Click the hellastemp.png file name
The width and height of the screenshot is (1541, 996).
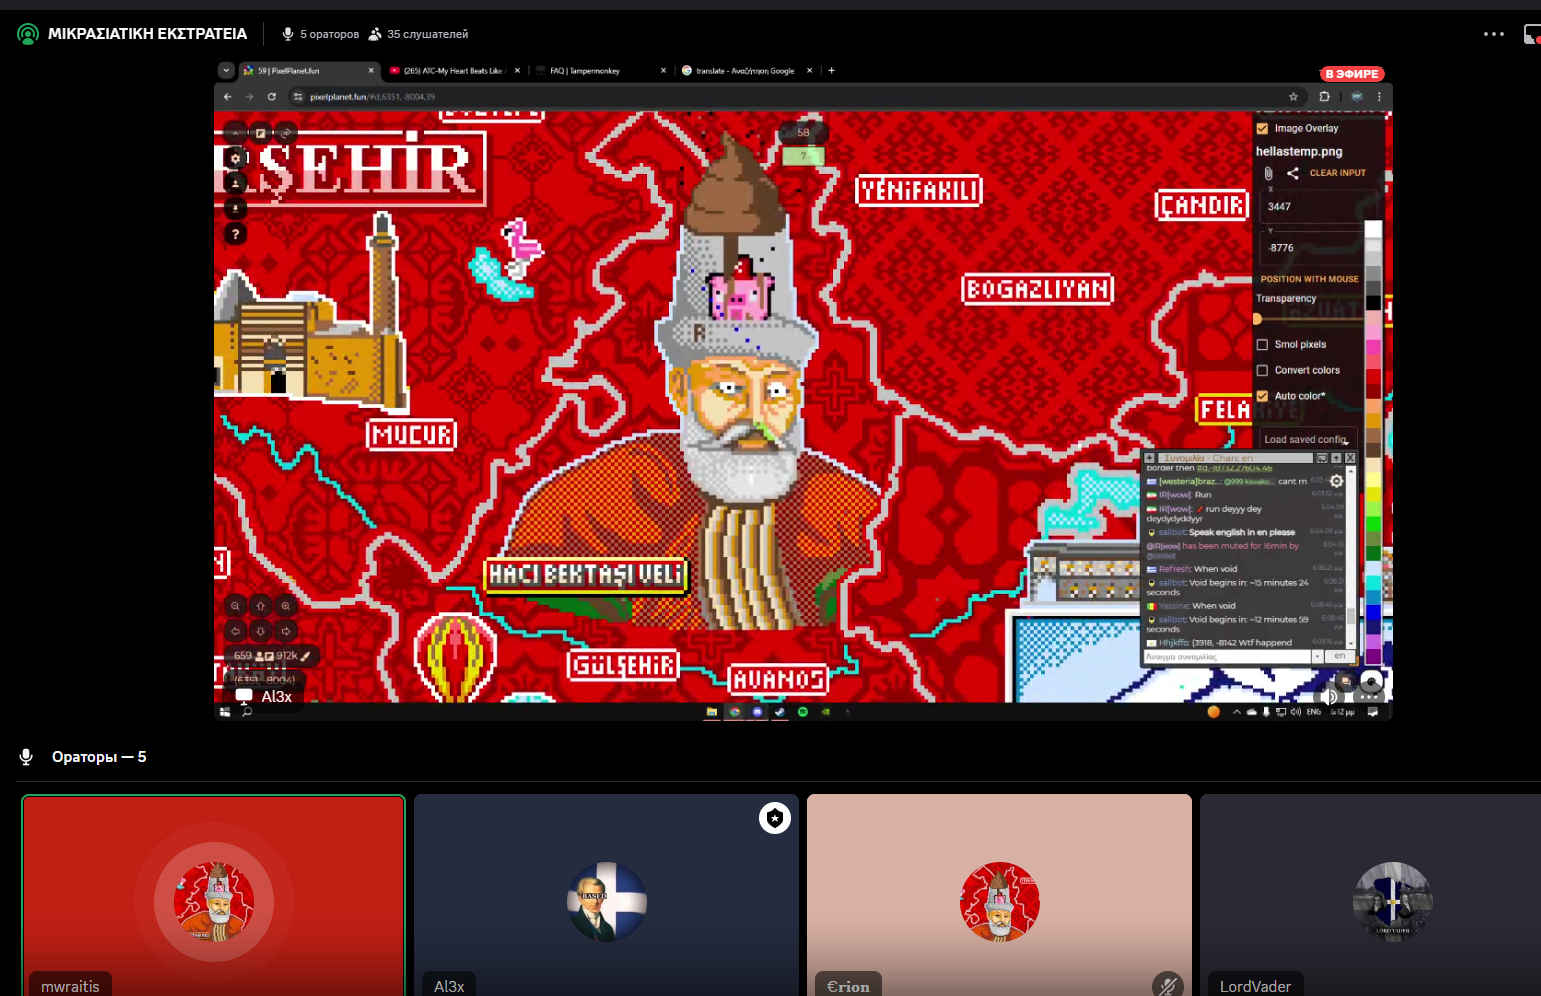(x=1299, y=151)
